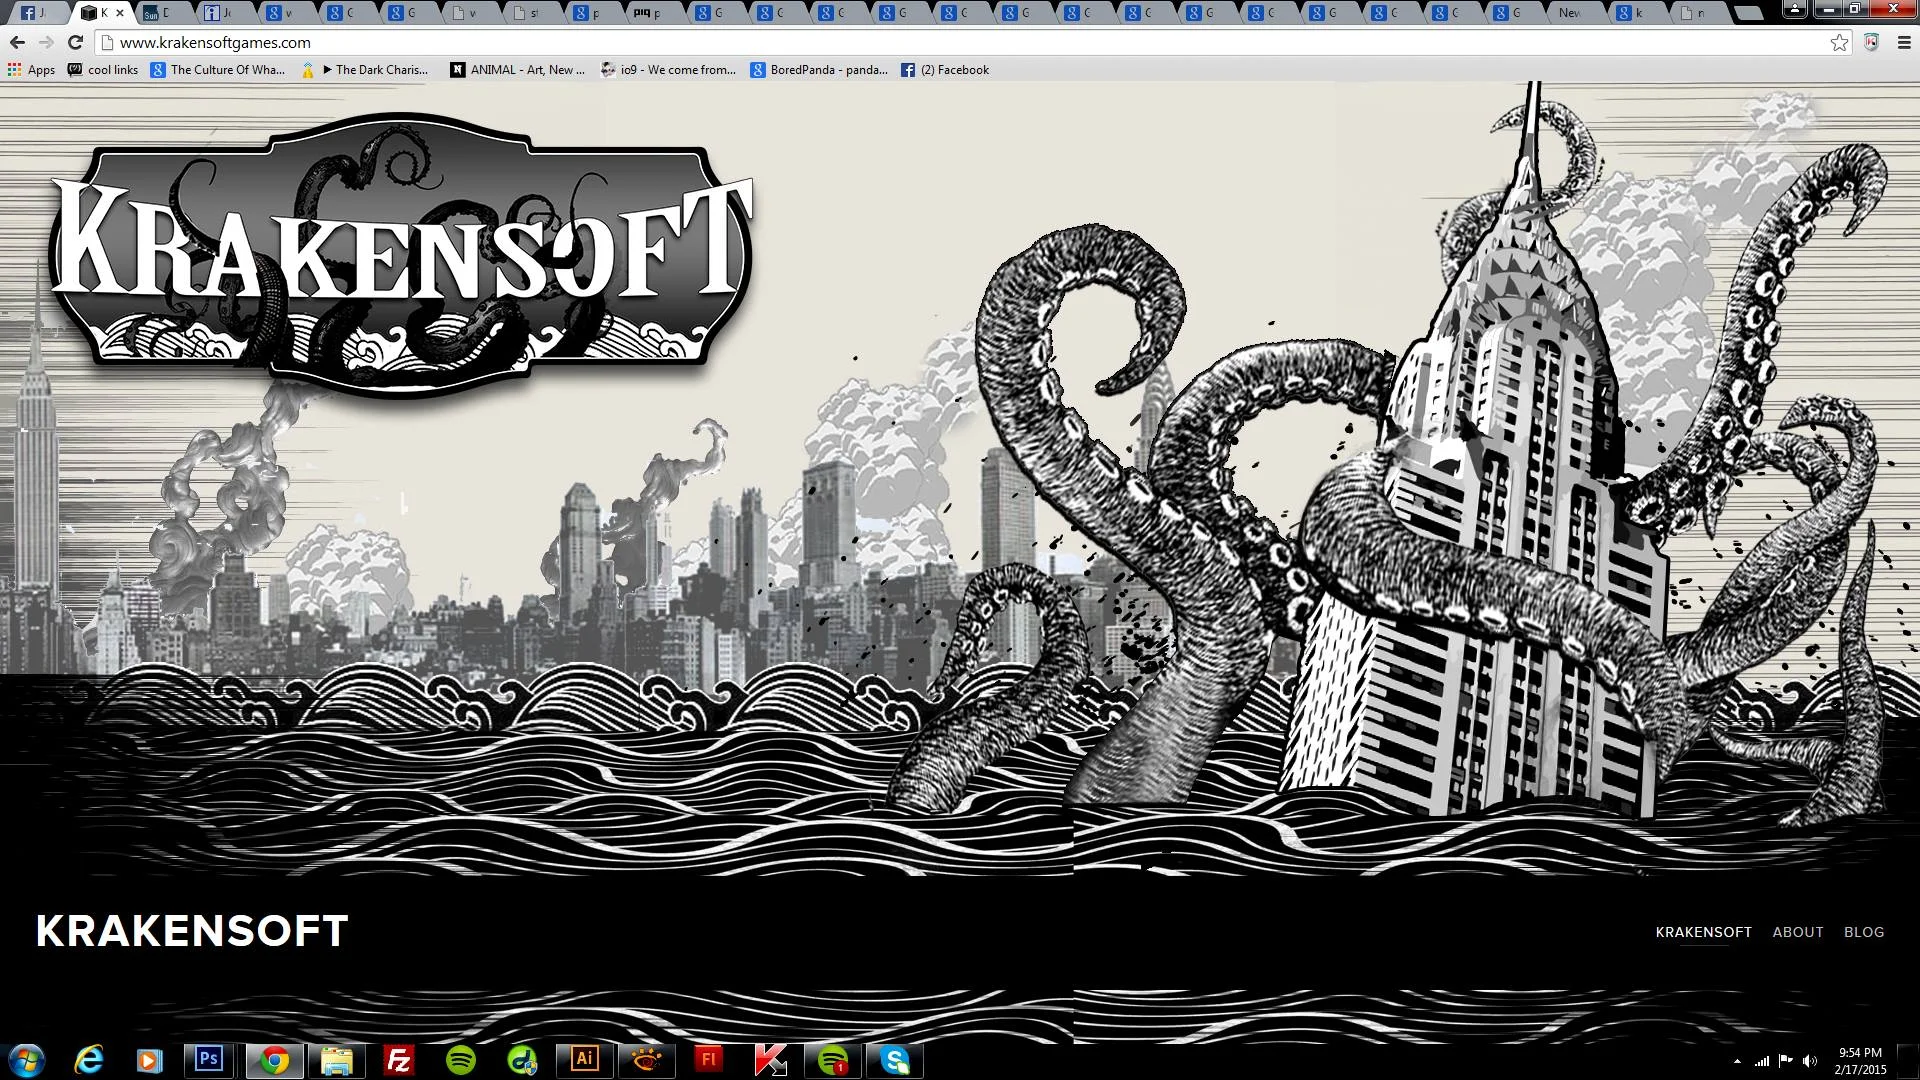Open Dreamweaver from the taskbar

click(522, 1060)
